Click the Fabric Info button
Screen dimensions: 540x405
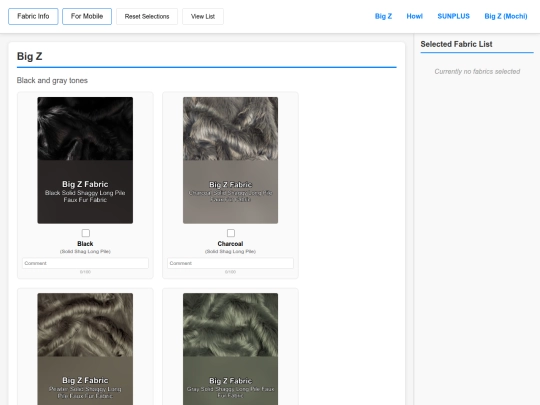tap(33, 17)
